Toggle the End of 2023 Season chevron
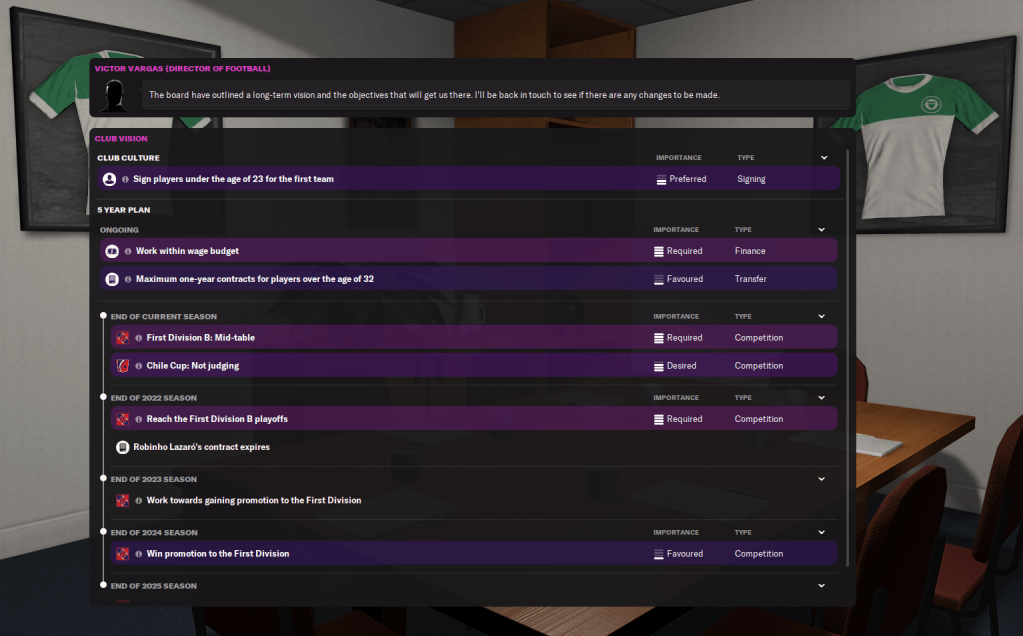Screen dimensions: 1023x636 (x=821, y=479)
